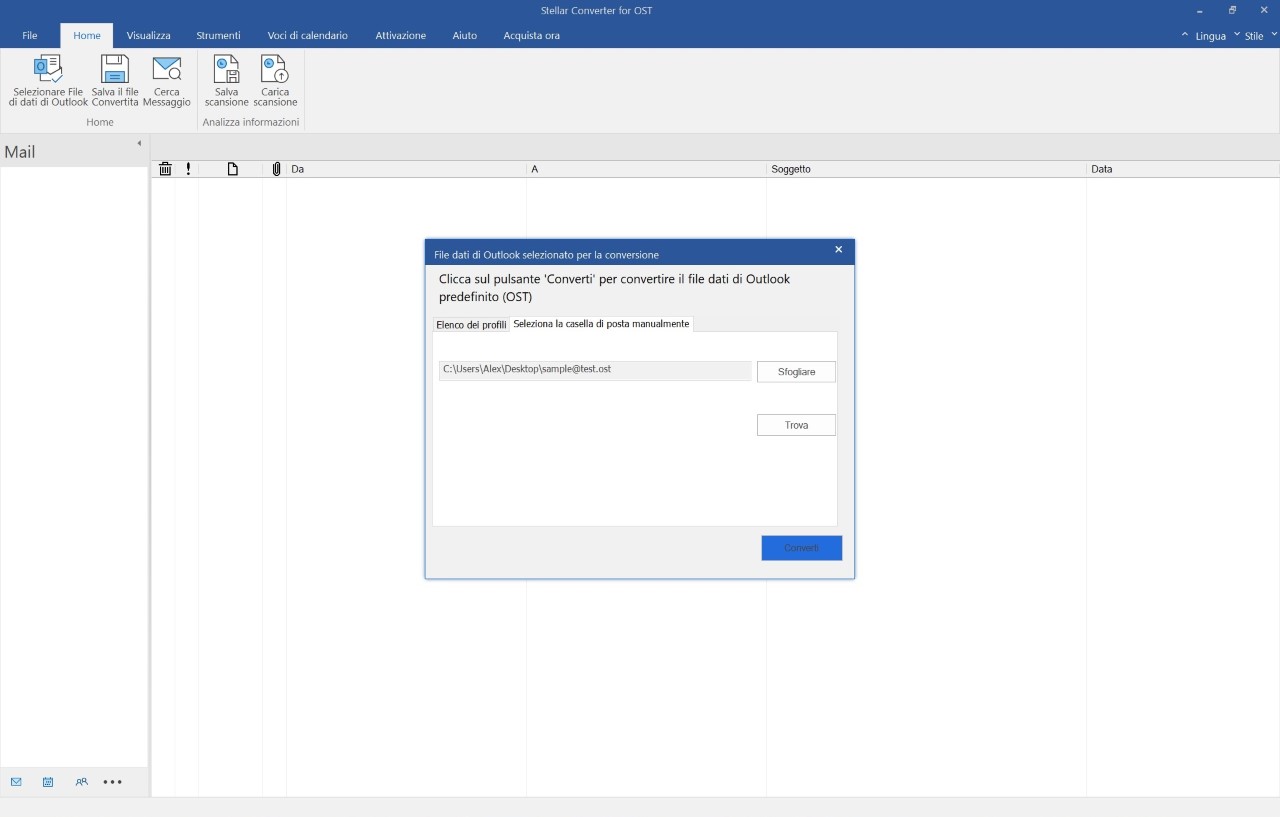Click the importance exclamation column icon
The image size is (1280, 817).
point(188,169)
